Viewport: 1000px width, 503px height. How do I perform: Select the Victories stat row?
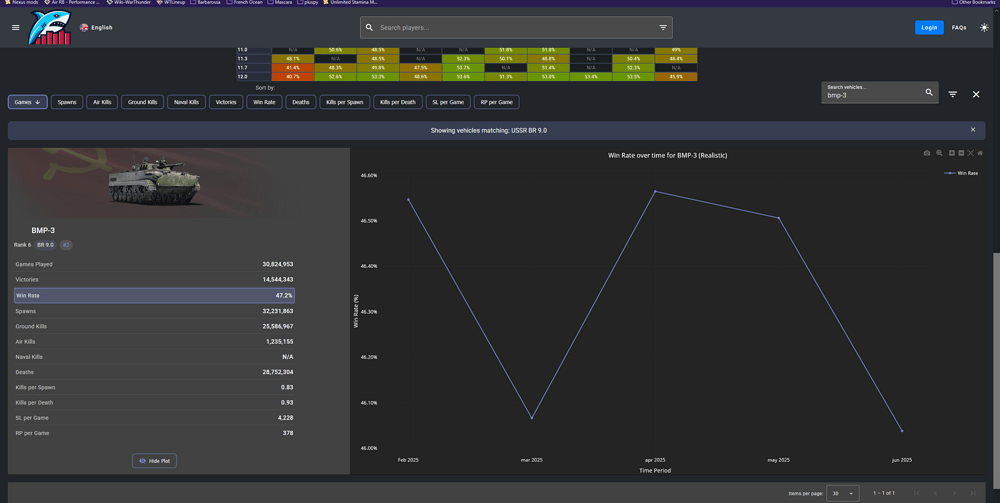tap(154, 280)
